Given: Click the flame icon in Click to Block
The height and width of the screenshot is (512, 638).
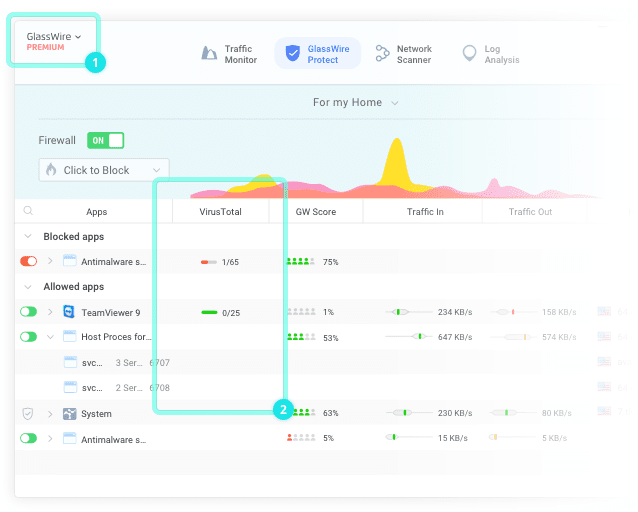Looking at the screenshot, I should [51, 169].
